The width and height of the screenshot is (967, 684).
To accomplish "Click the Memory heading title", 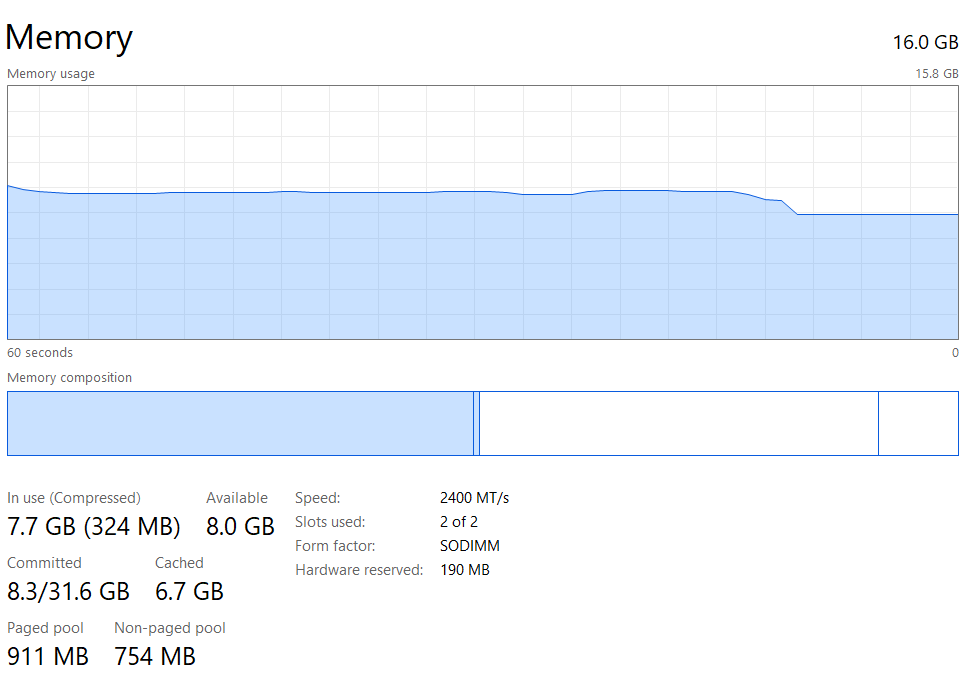I will 69,37.
